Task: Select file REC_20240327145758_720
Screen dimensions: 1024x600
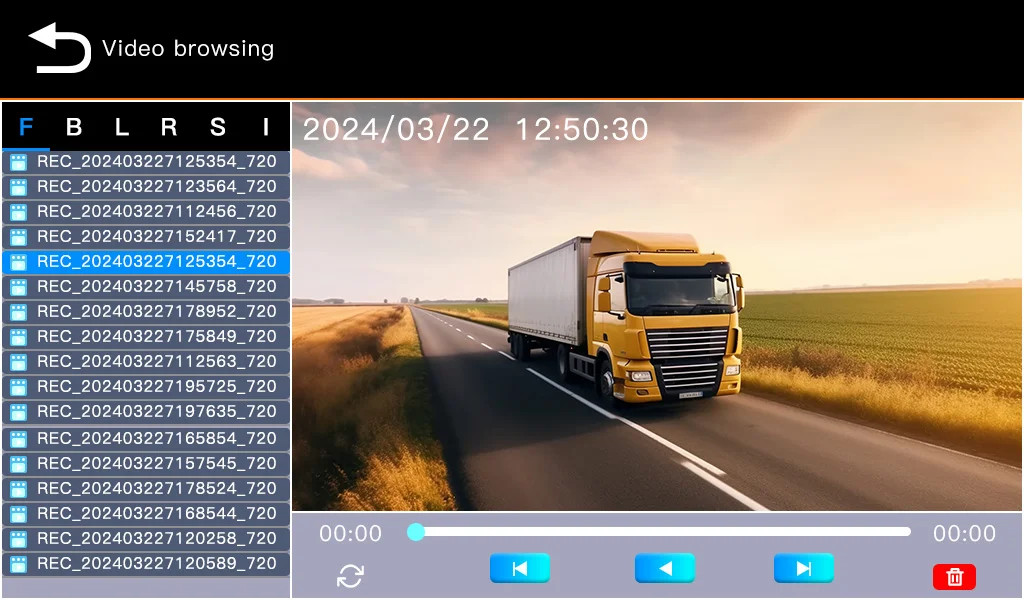Action: 146,287
